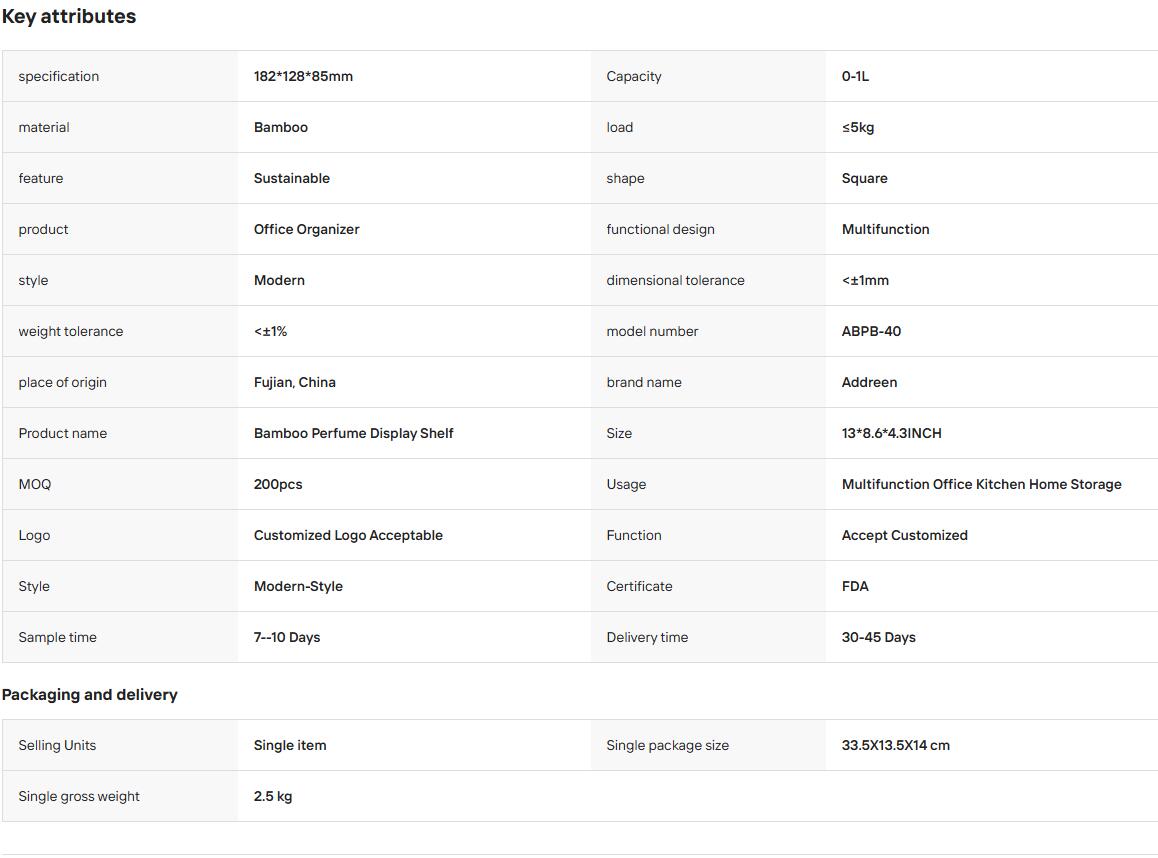Screen dimensions: 1158x858
Task: Select the FDA certificate value
Action: pyautogui.click(x=855, y=586)
